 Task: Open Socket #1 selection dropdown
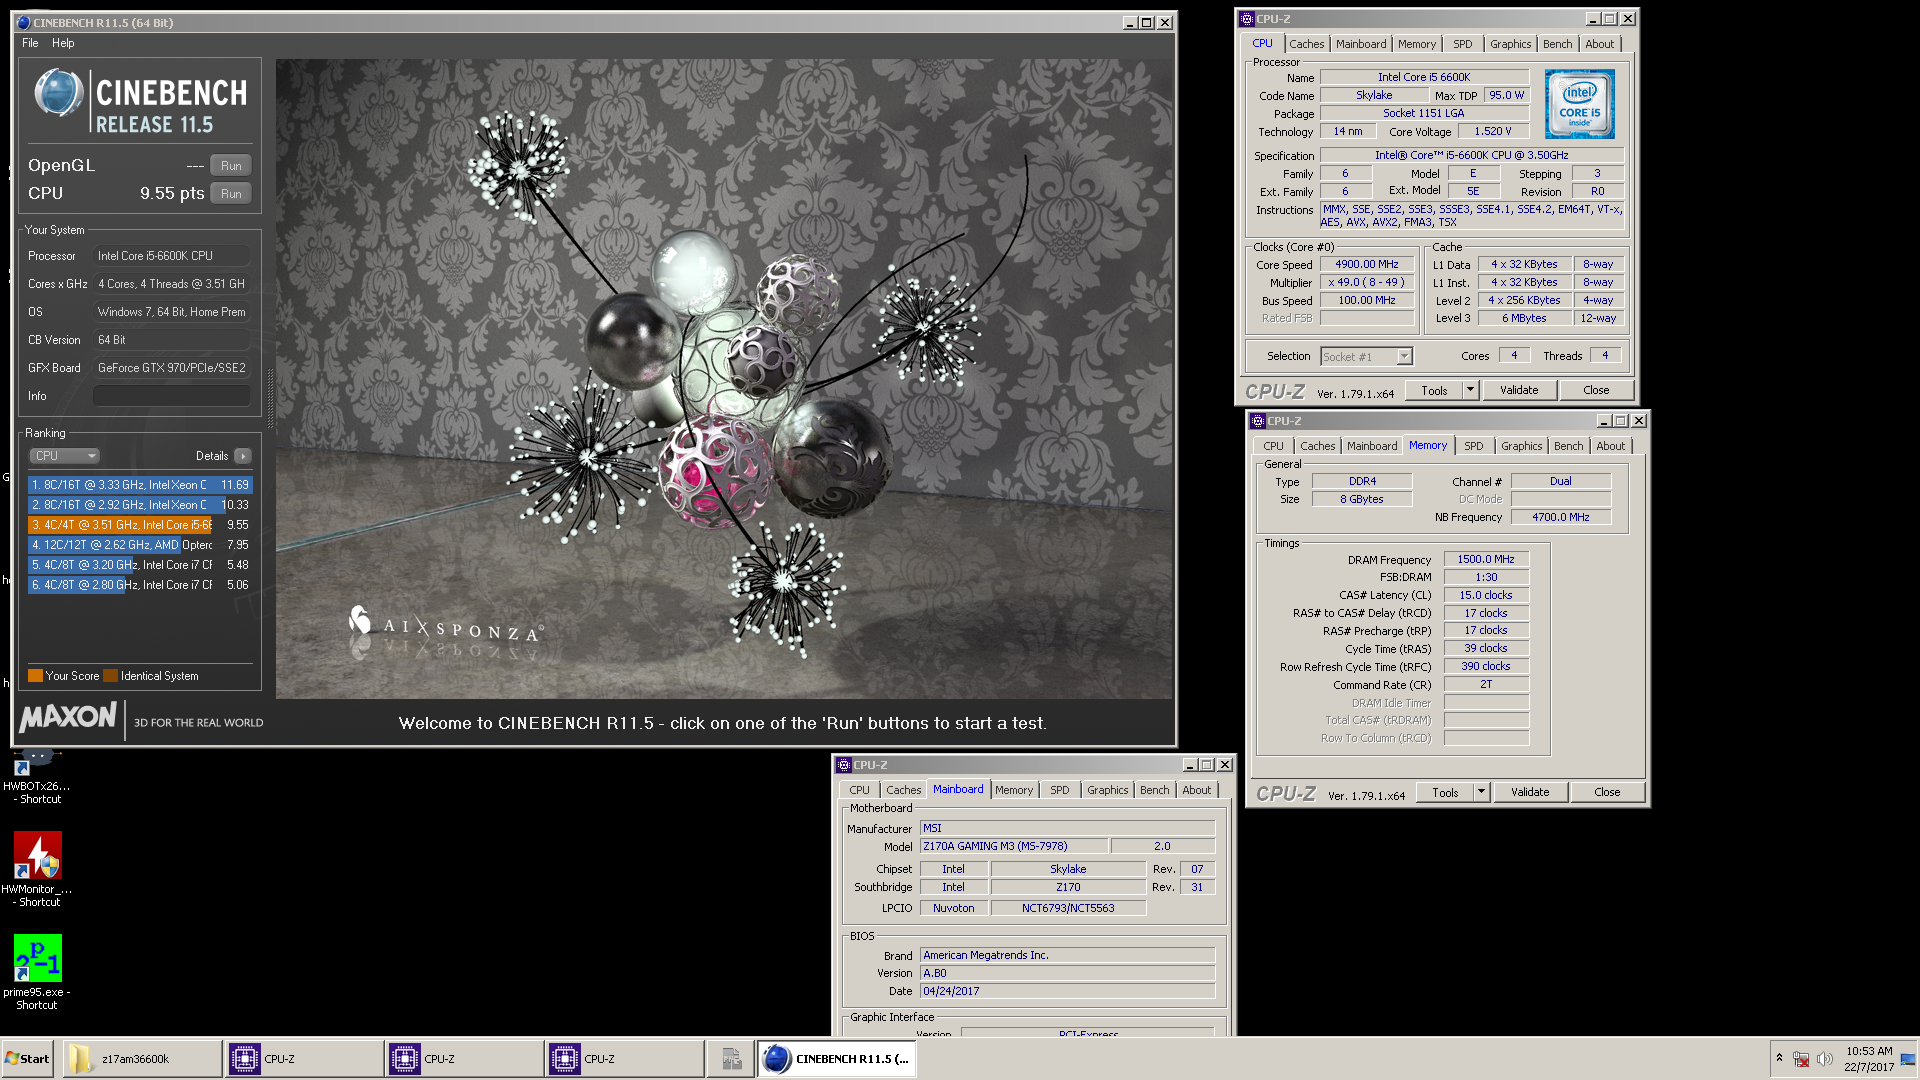(1366, 357)
